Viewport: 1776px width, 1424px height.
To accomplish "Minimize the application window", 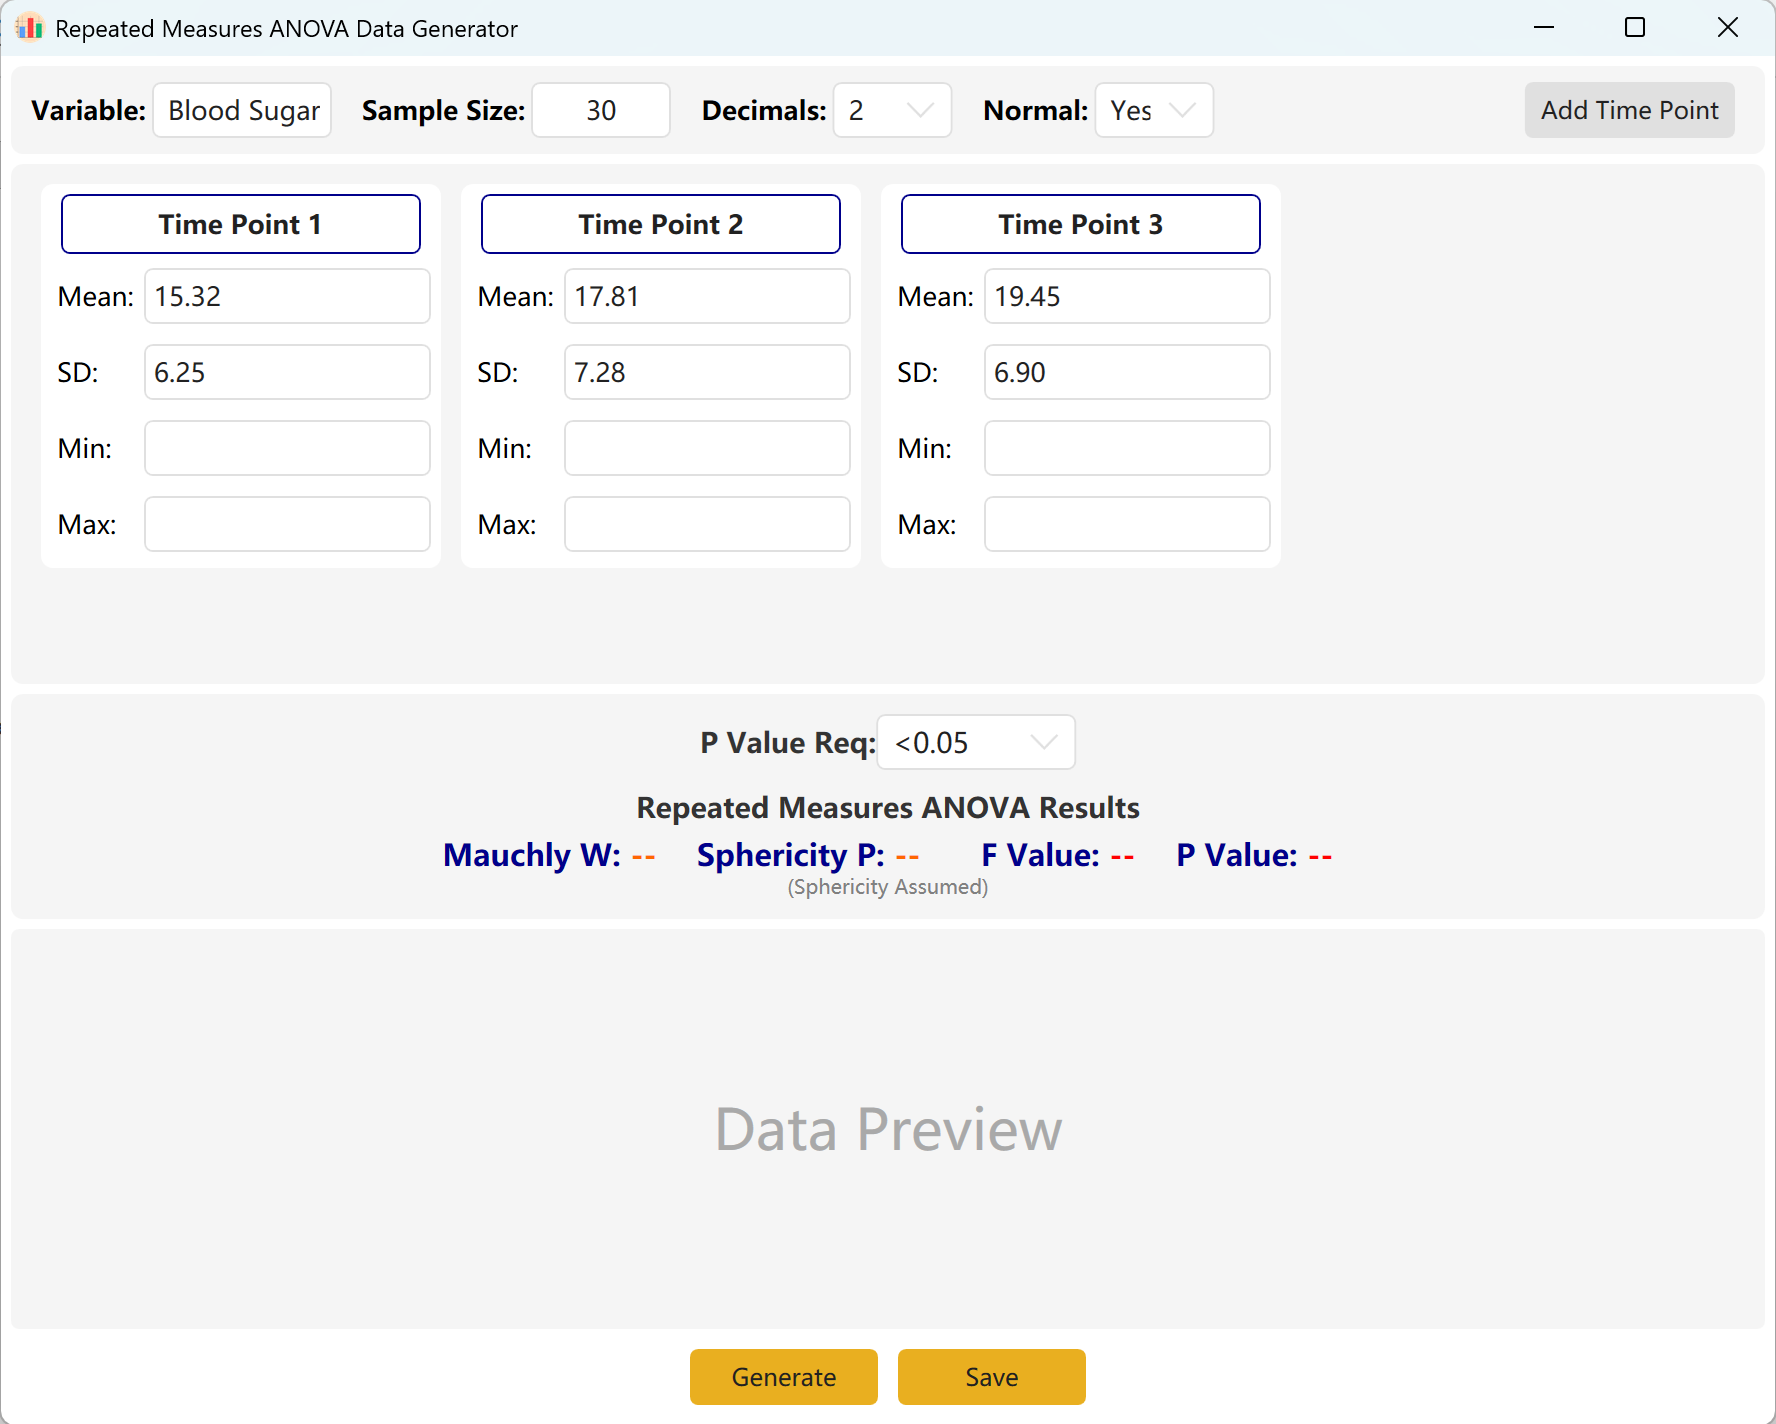I will pos(1544,28).
